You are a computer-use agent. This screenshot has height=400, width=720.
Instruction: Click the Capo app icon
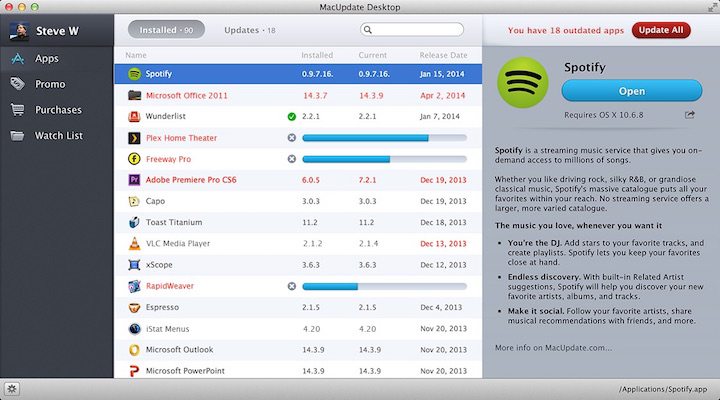pos(134,201)
